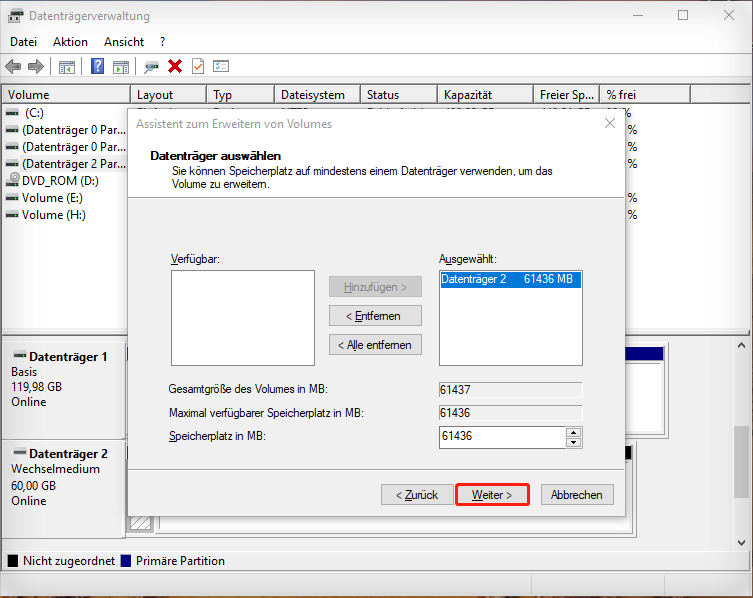The image size is (753, 598).
Task: Increase Speicherplatz value with up arrow
Action: click(x=573, y=432)
